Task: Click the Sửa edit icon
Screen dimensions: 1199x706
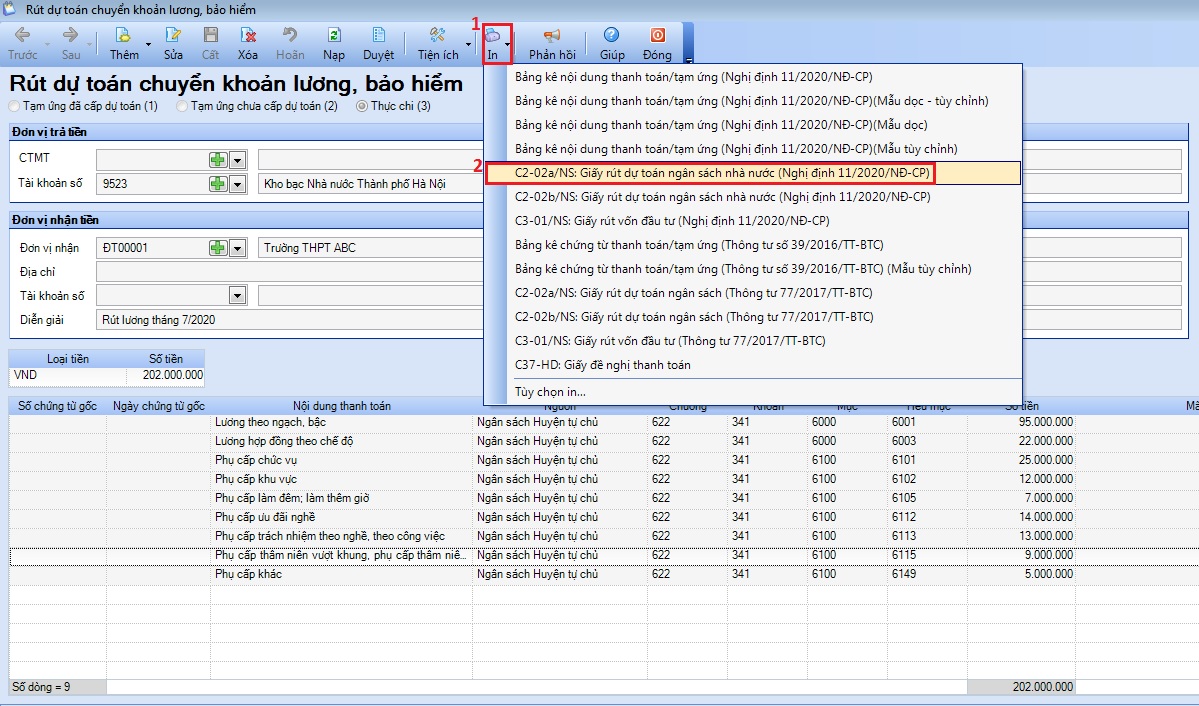Action: [173, 34]
